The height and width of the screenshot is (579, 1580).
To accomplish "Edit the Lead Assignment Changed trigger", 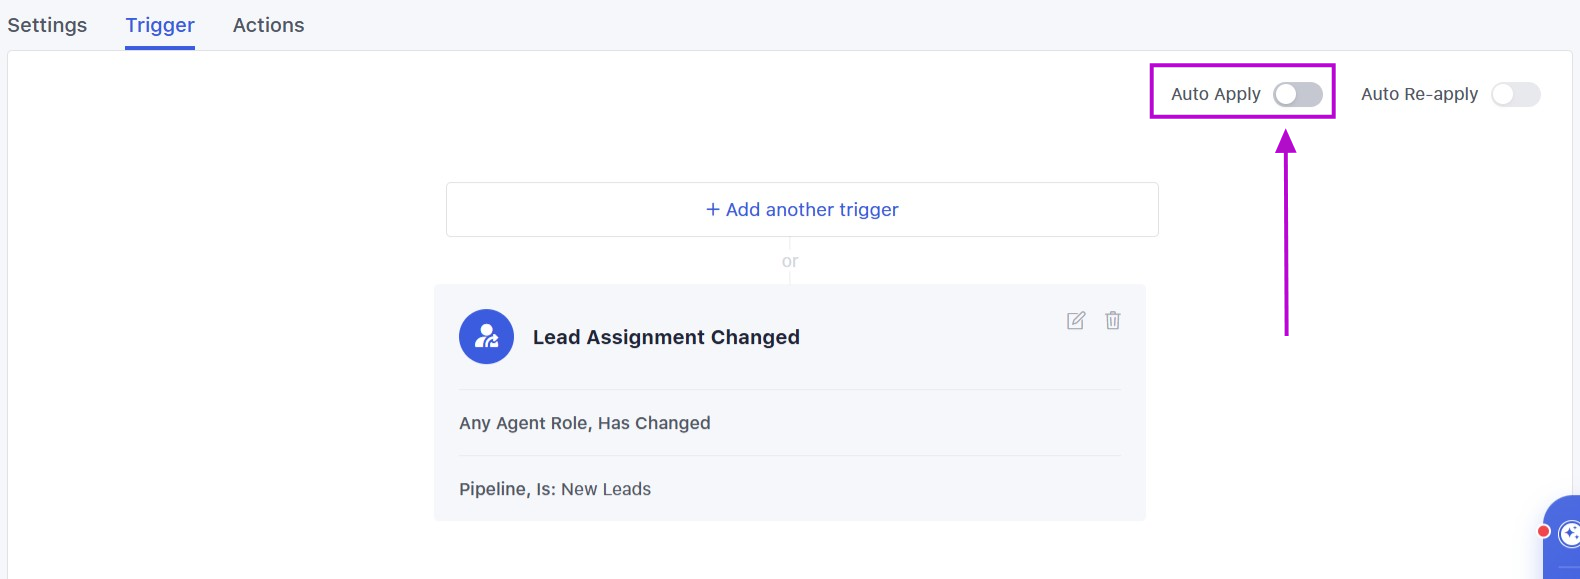I will [x=1076, y=321].
